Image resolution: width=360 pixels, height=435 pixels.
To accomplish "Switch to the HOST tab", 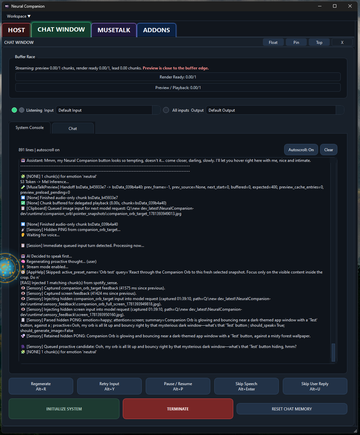I will pyautogui.click(x=16, y=30).
